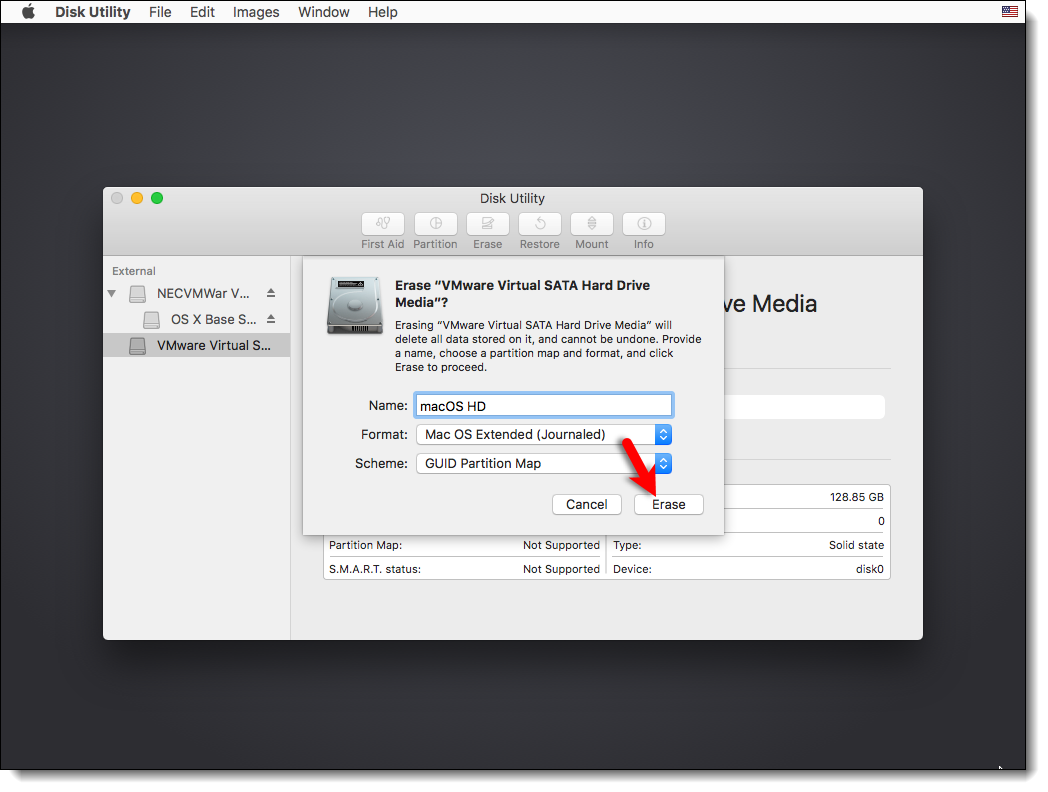The height and width of the screenshot is (792, 1048).
Task: Select NECVMWar V... in sidebar
Action: [196, 293]
